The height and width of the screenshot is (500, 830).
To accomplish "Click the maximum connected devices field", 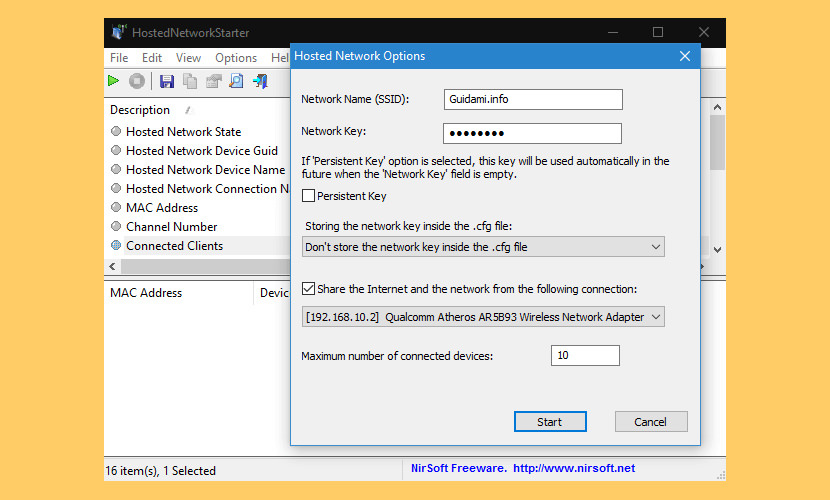I will click(585, 355).
